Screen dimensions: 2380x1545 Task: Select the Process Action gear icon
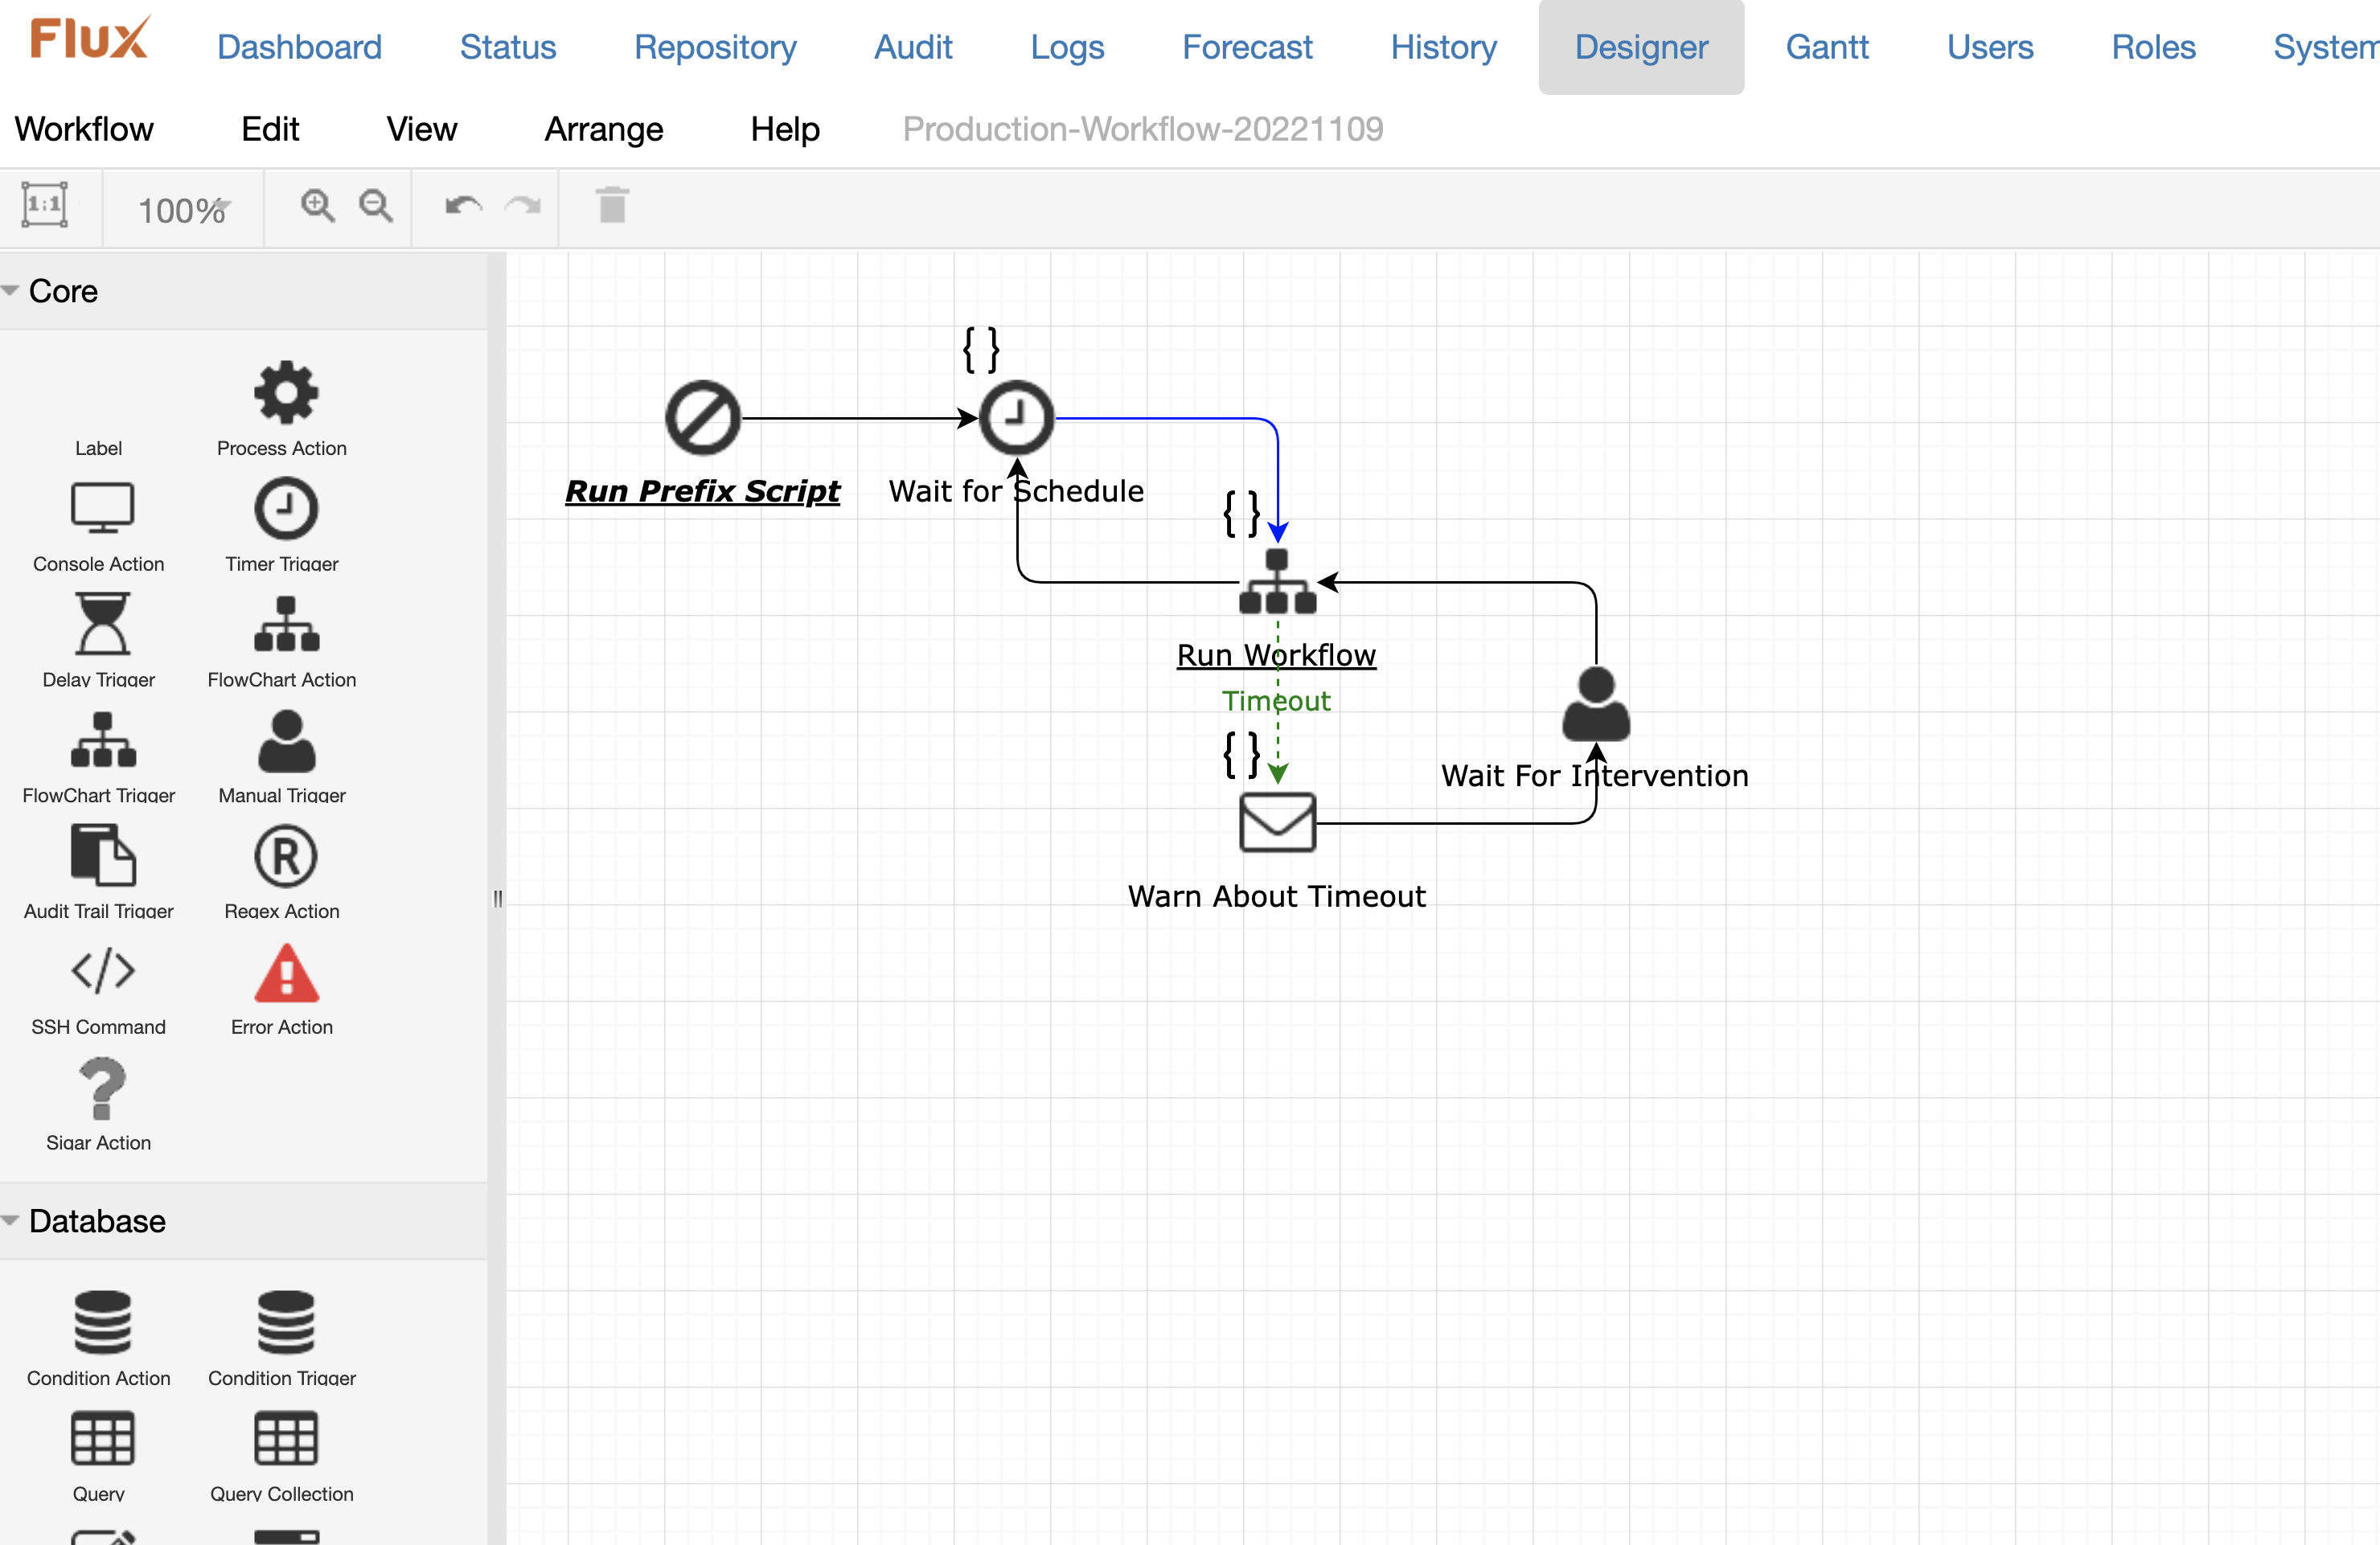click(x=286, y=393)
